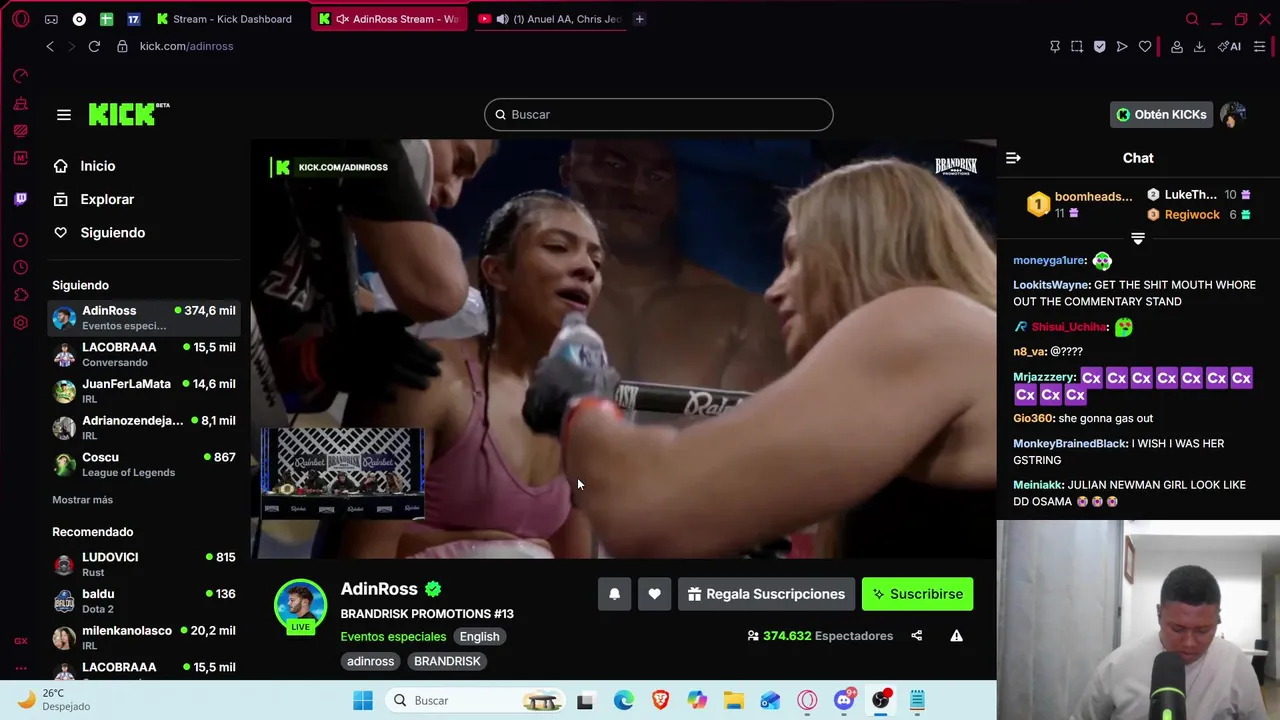Open the user profile avatar menu
Viewport: 1280px width, 720px height.
(1233, 115)
